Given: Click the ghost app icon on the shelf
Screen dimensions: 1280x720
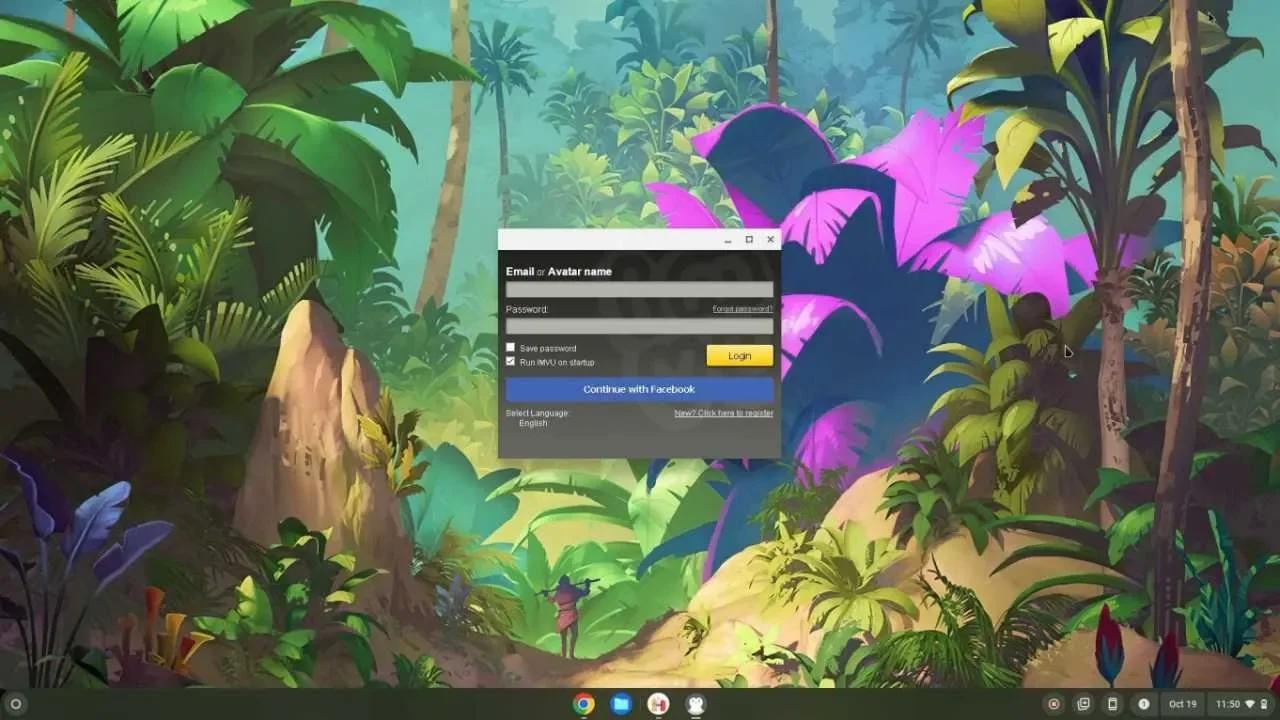Looking at the screenshot, I should [x=695, y=703].
